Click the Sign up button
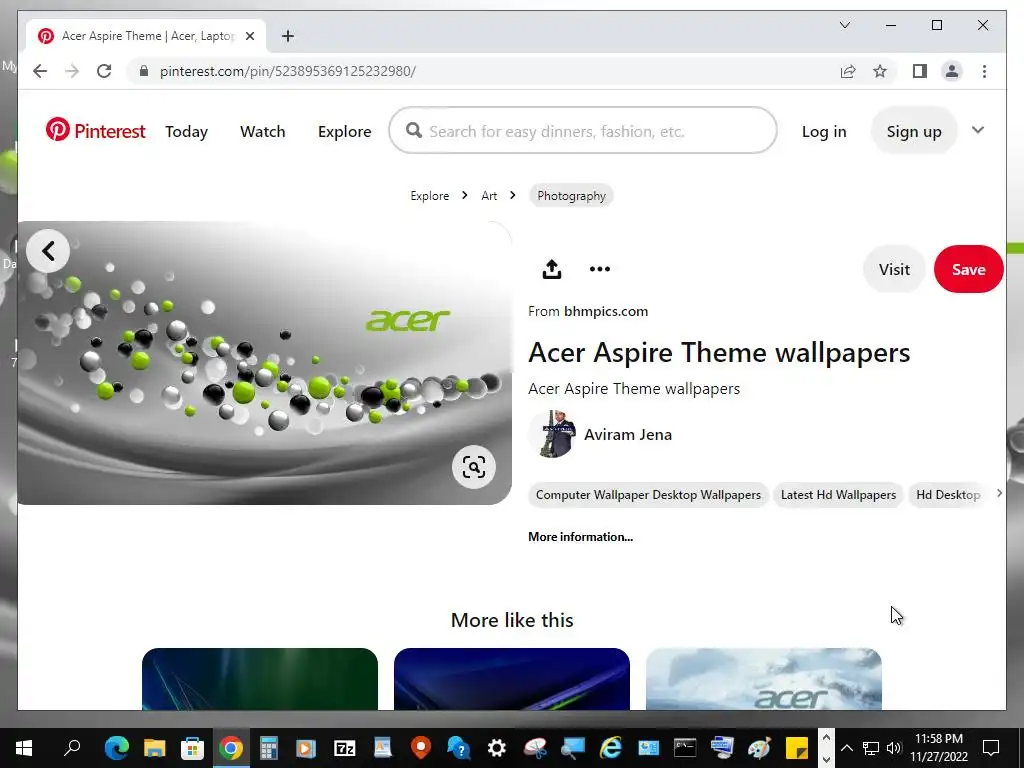Image resolution: width=1024 pixels, height=768 pixels. 914,131
